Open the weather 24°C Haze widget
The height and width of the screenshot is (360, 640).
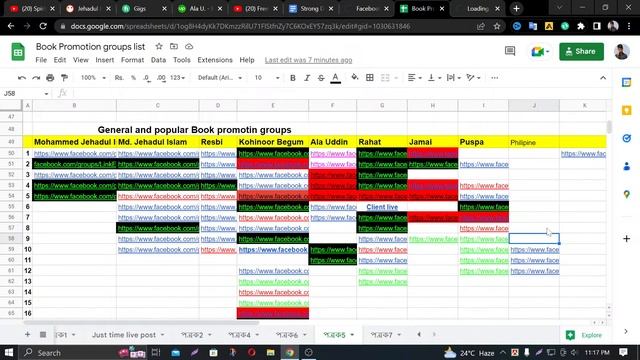point(469,353)
